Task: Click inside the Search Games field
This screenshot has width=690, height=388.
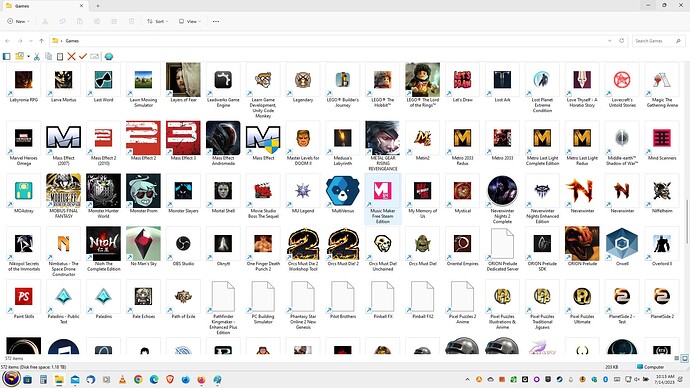Action: [x=654, y=41]
